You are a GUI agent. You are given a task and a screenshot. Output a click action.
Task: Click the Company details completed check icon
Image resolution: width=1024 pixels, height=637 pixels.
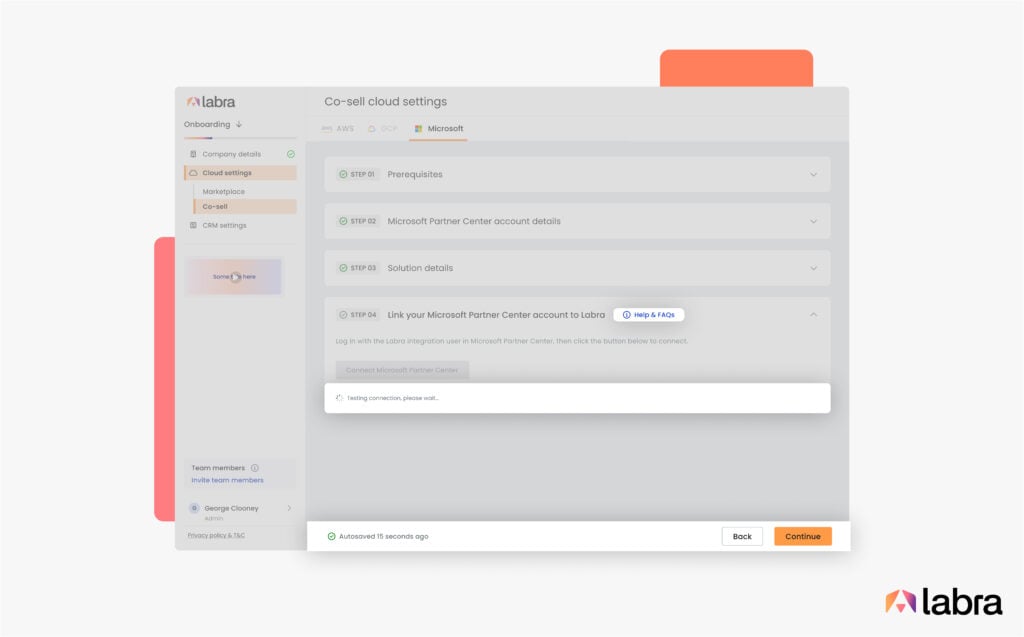[291, 154]
